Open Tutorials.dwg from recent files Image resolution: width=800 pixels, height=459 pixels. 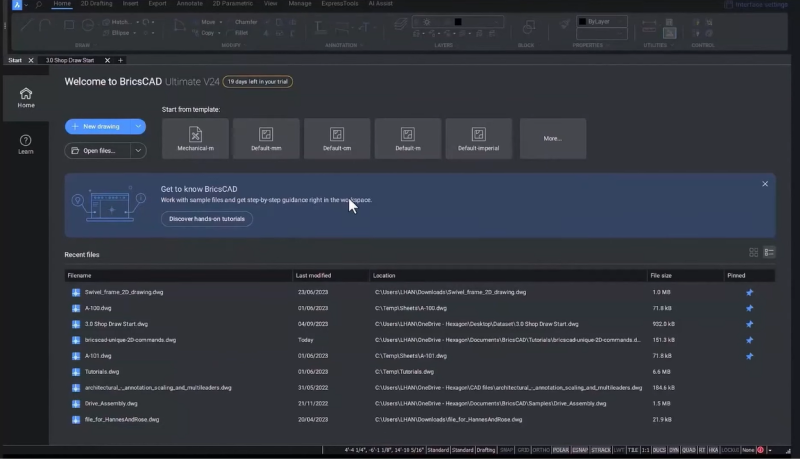[102, 372]
